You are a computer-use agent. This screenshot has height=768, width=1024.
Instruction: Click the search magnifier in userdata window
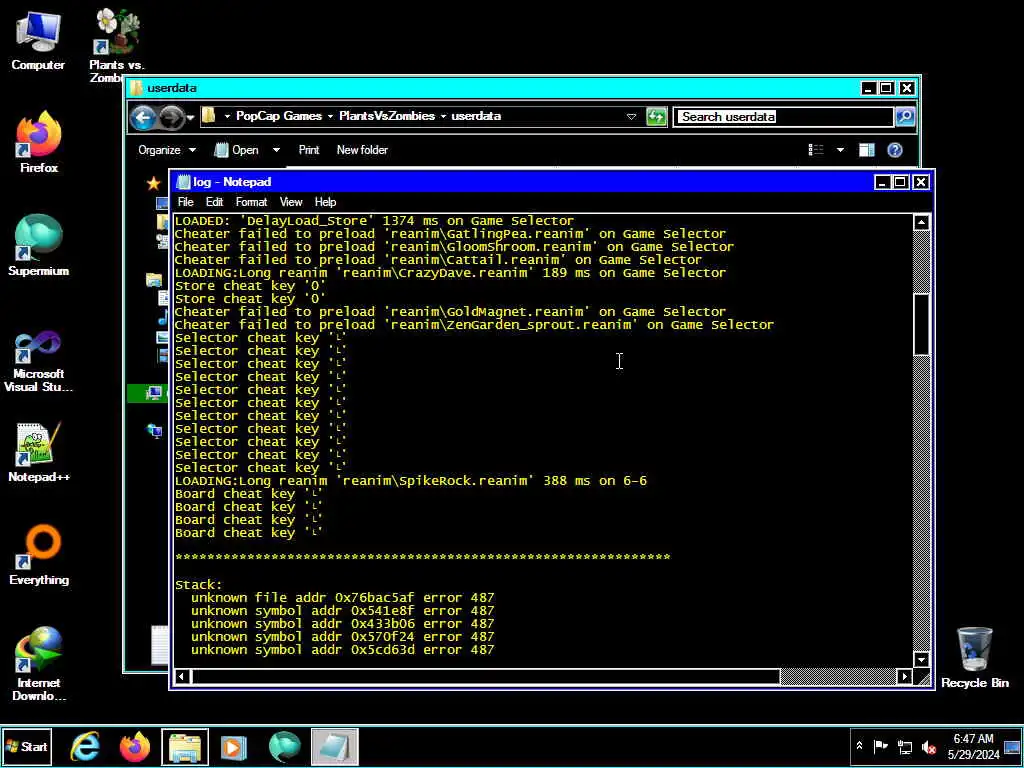tap(904, 117)
